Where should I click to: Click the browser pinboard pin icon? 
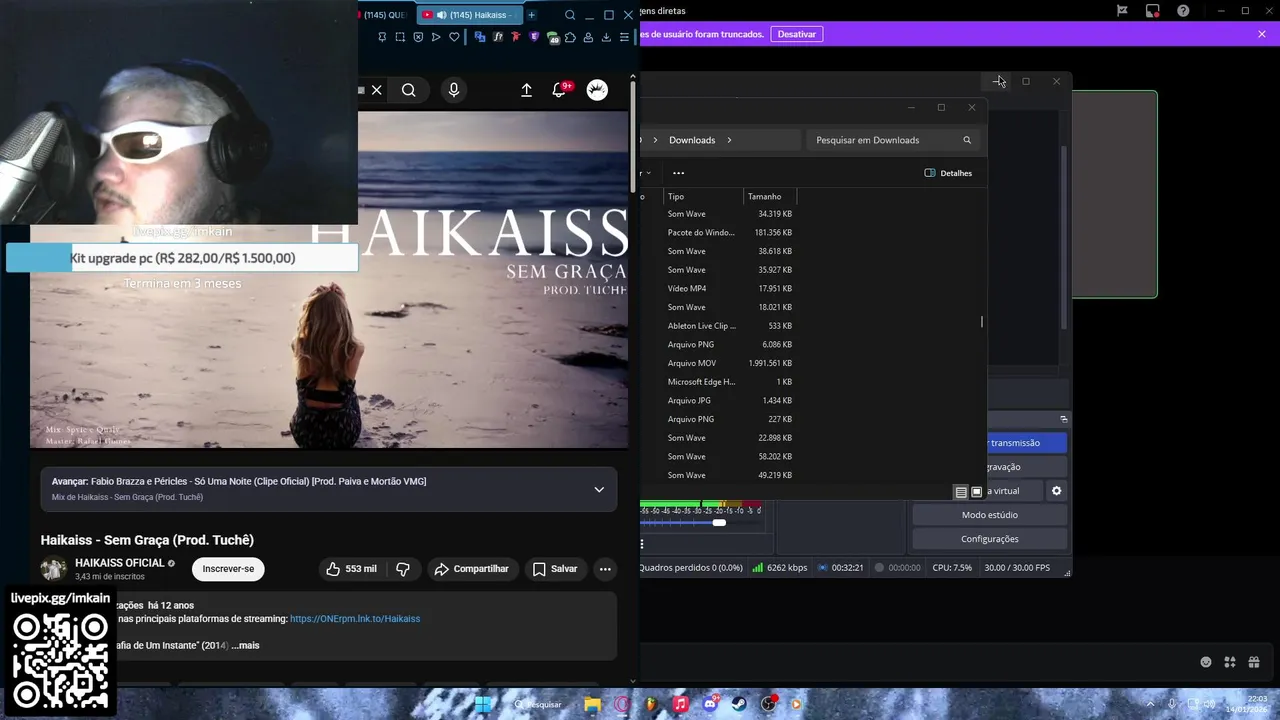coord(382,37)
